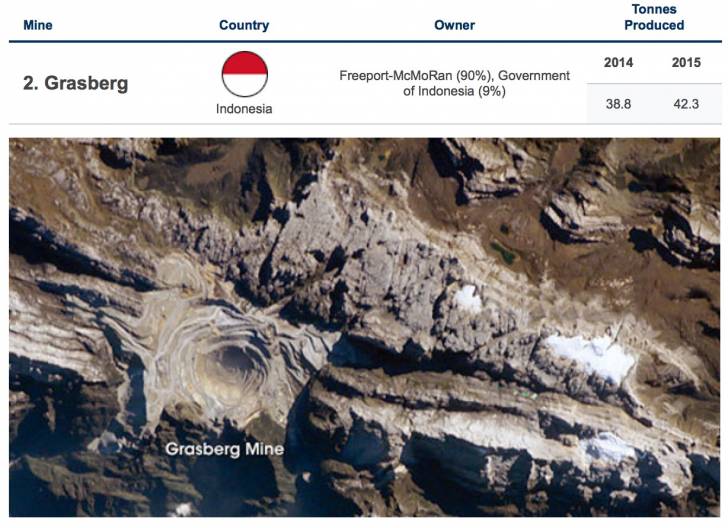Click the Owner column header
The height and width of the screenshot is (528, 728).
[x=455, y=25]
